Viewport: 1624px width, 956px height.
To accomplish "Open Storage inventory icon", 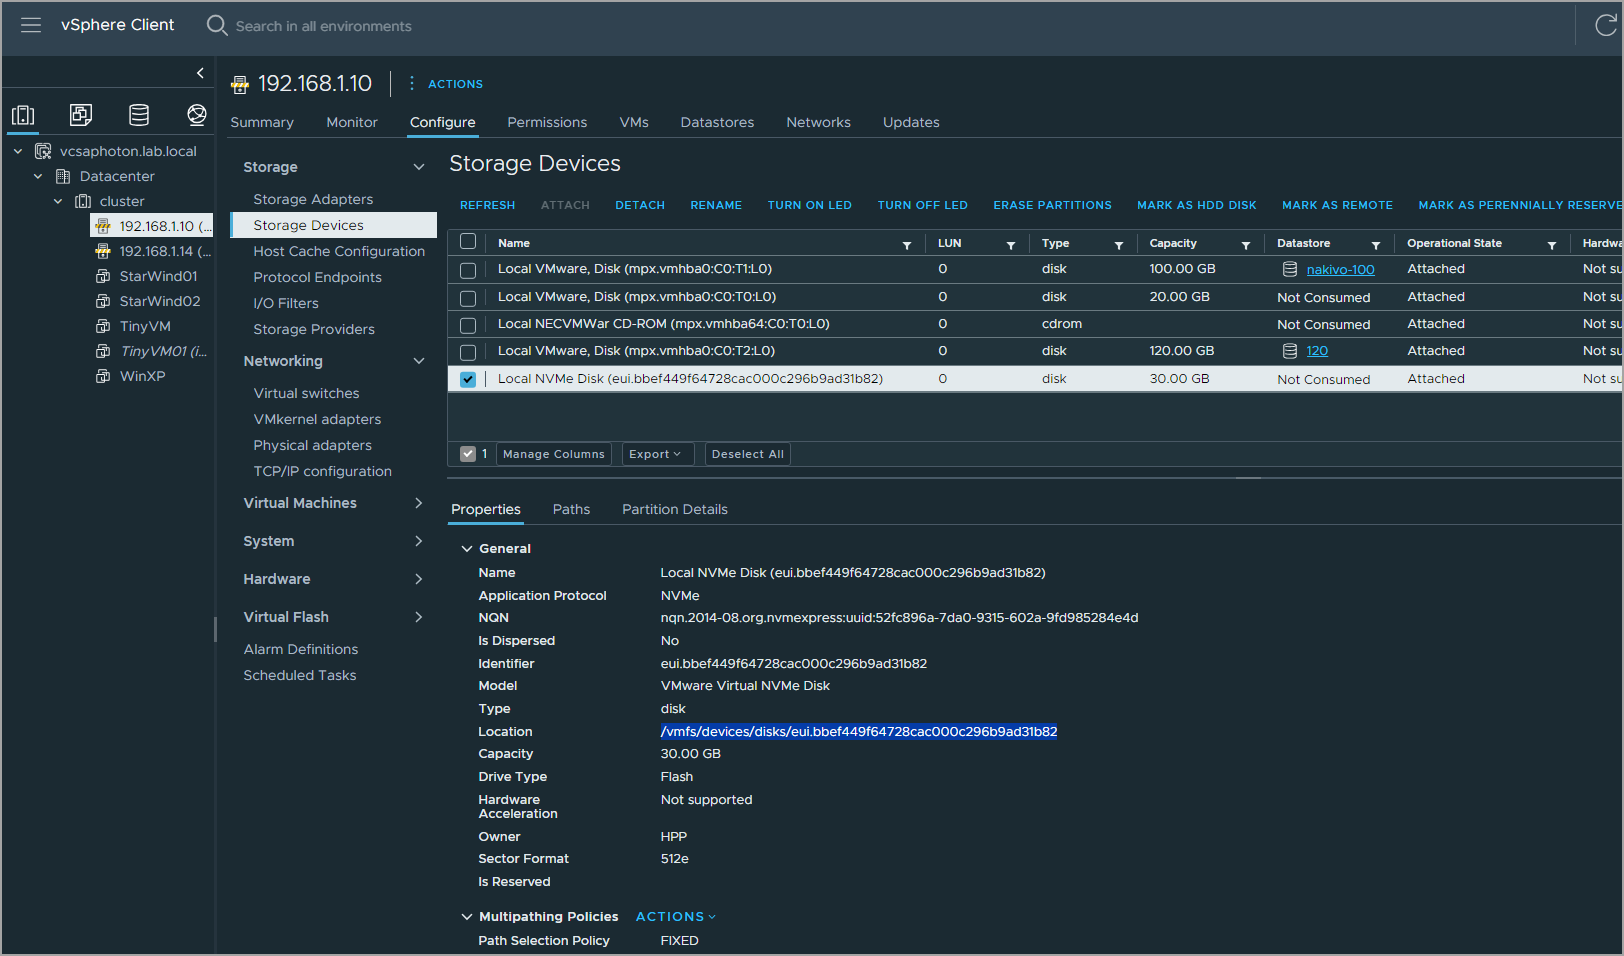I will 139,115.
